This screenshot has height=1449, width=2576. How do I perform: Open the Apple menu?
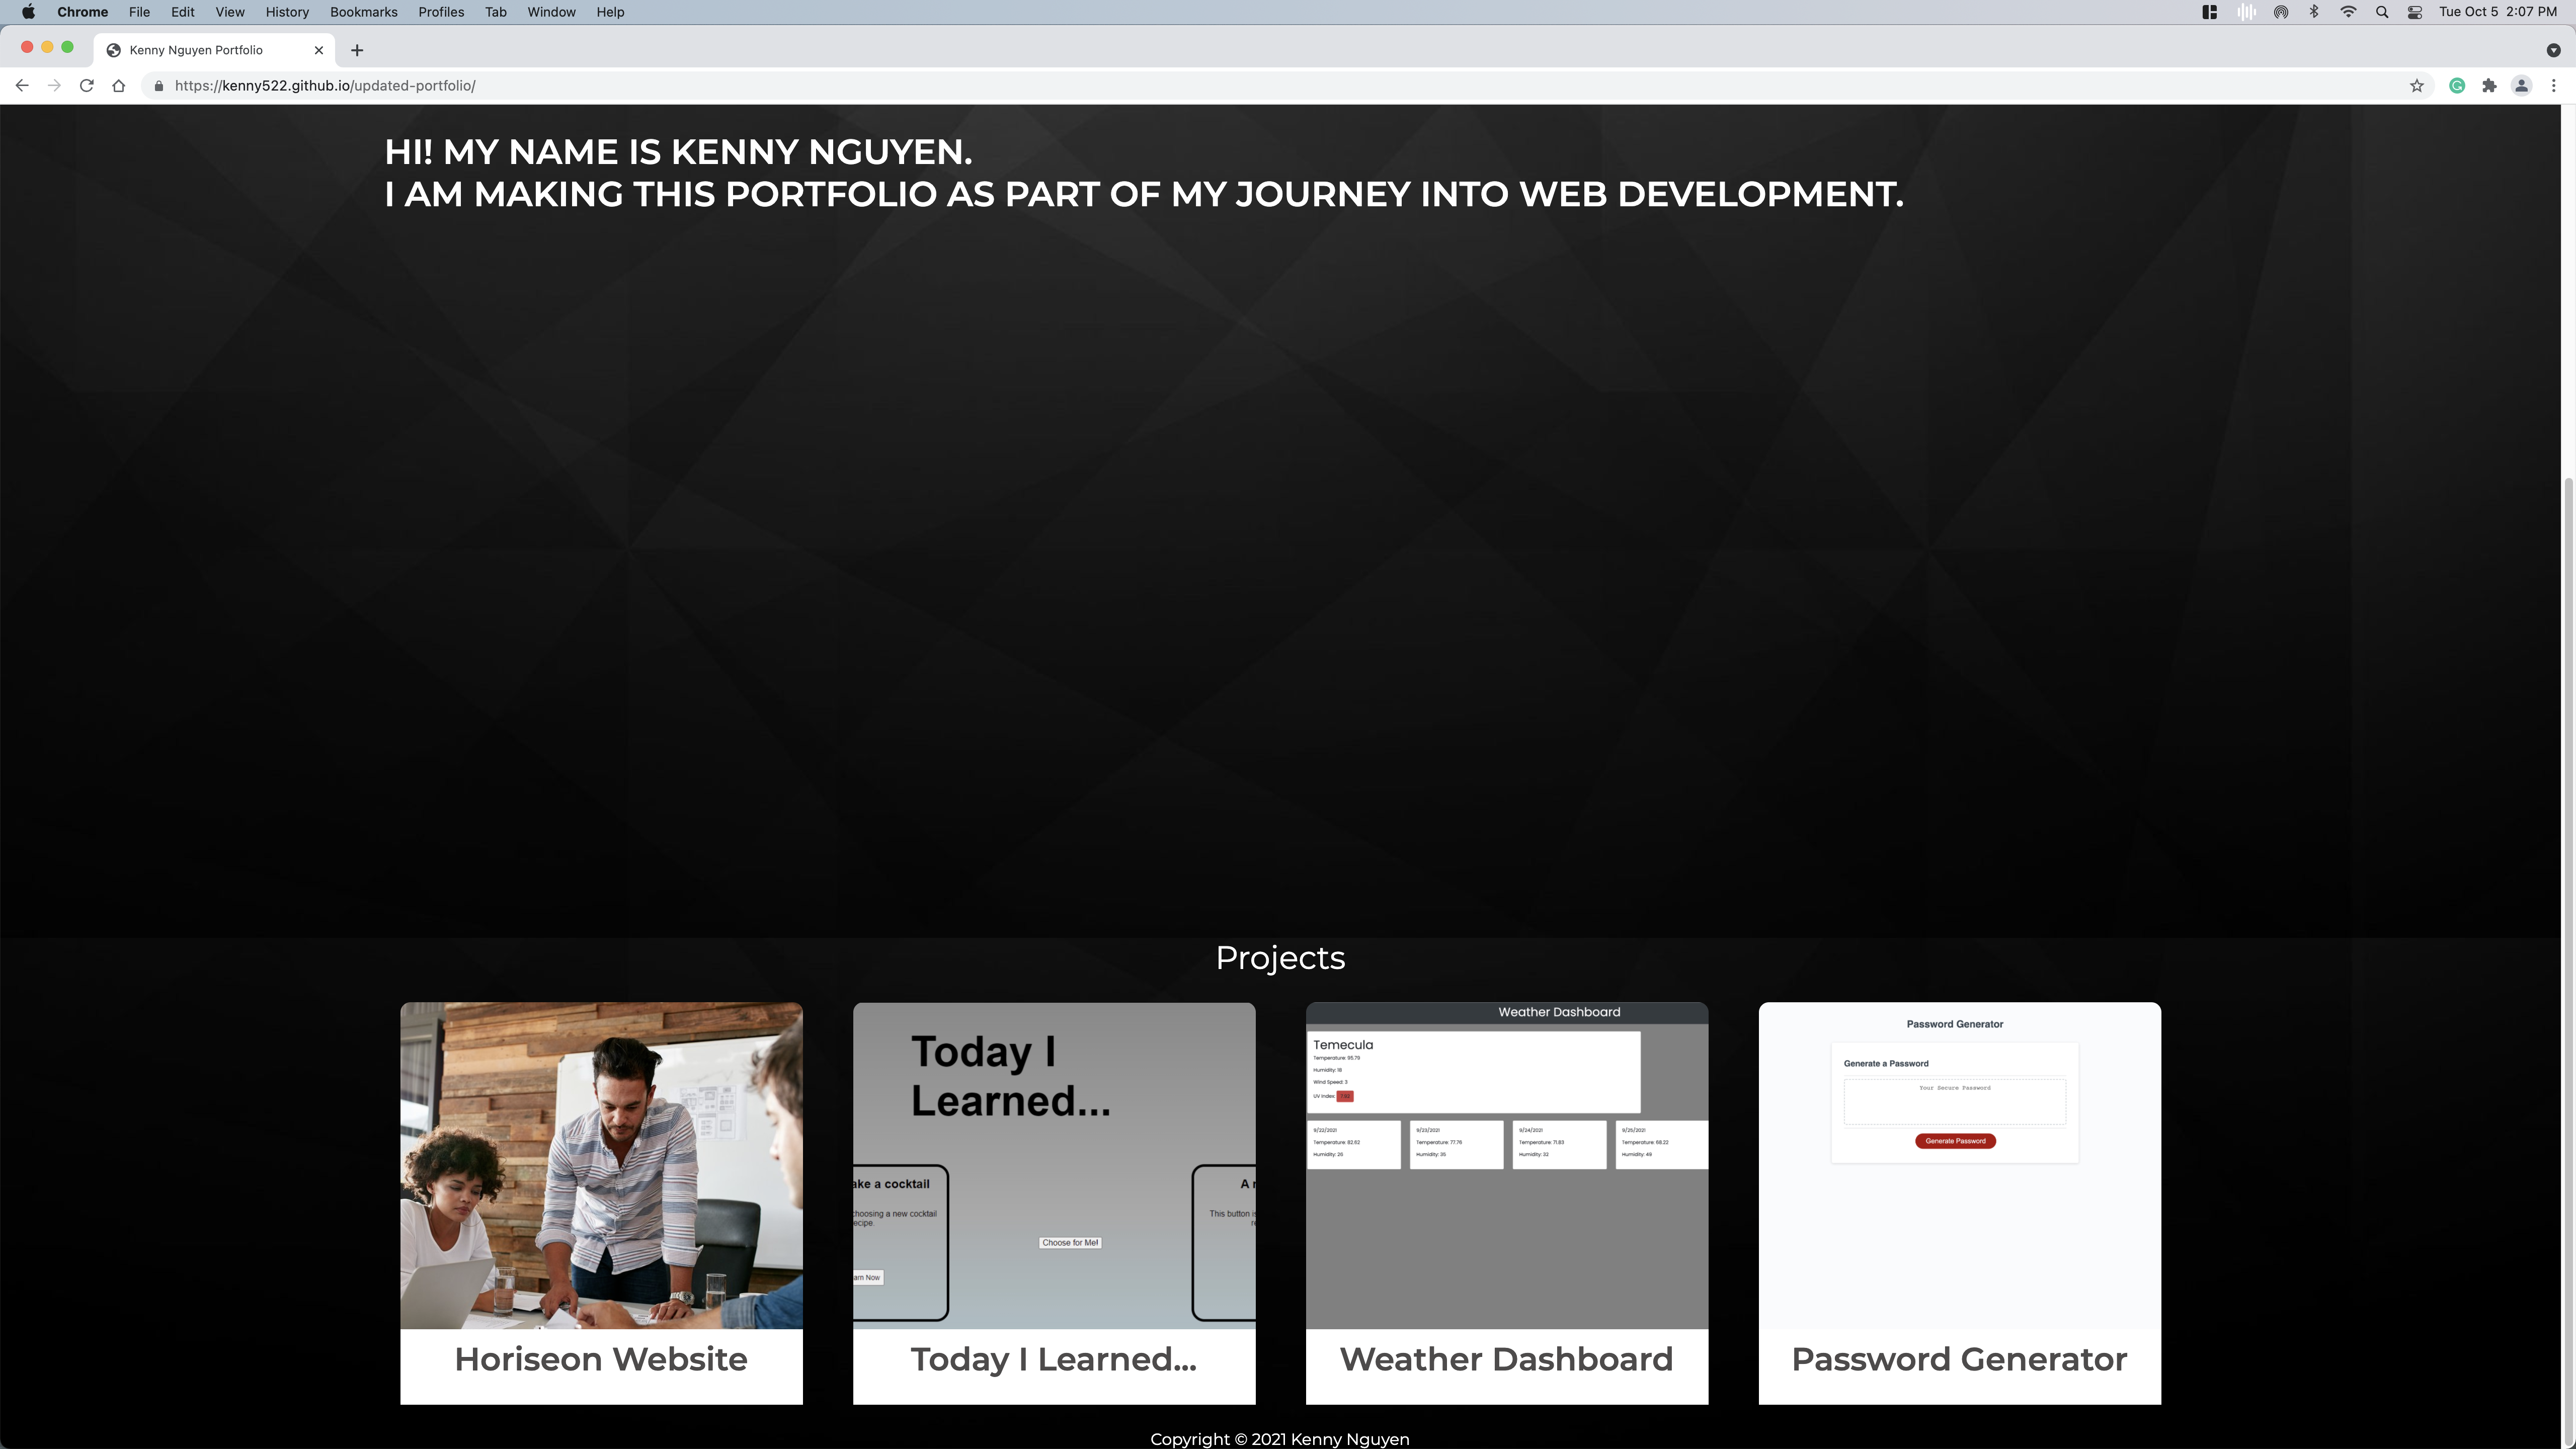point(28,12)
